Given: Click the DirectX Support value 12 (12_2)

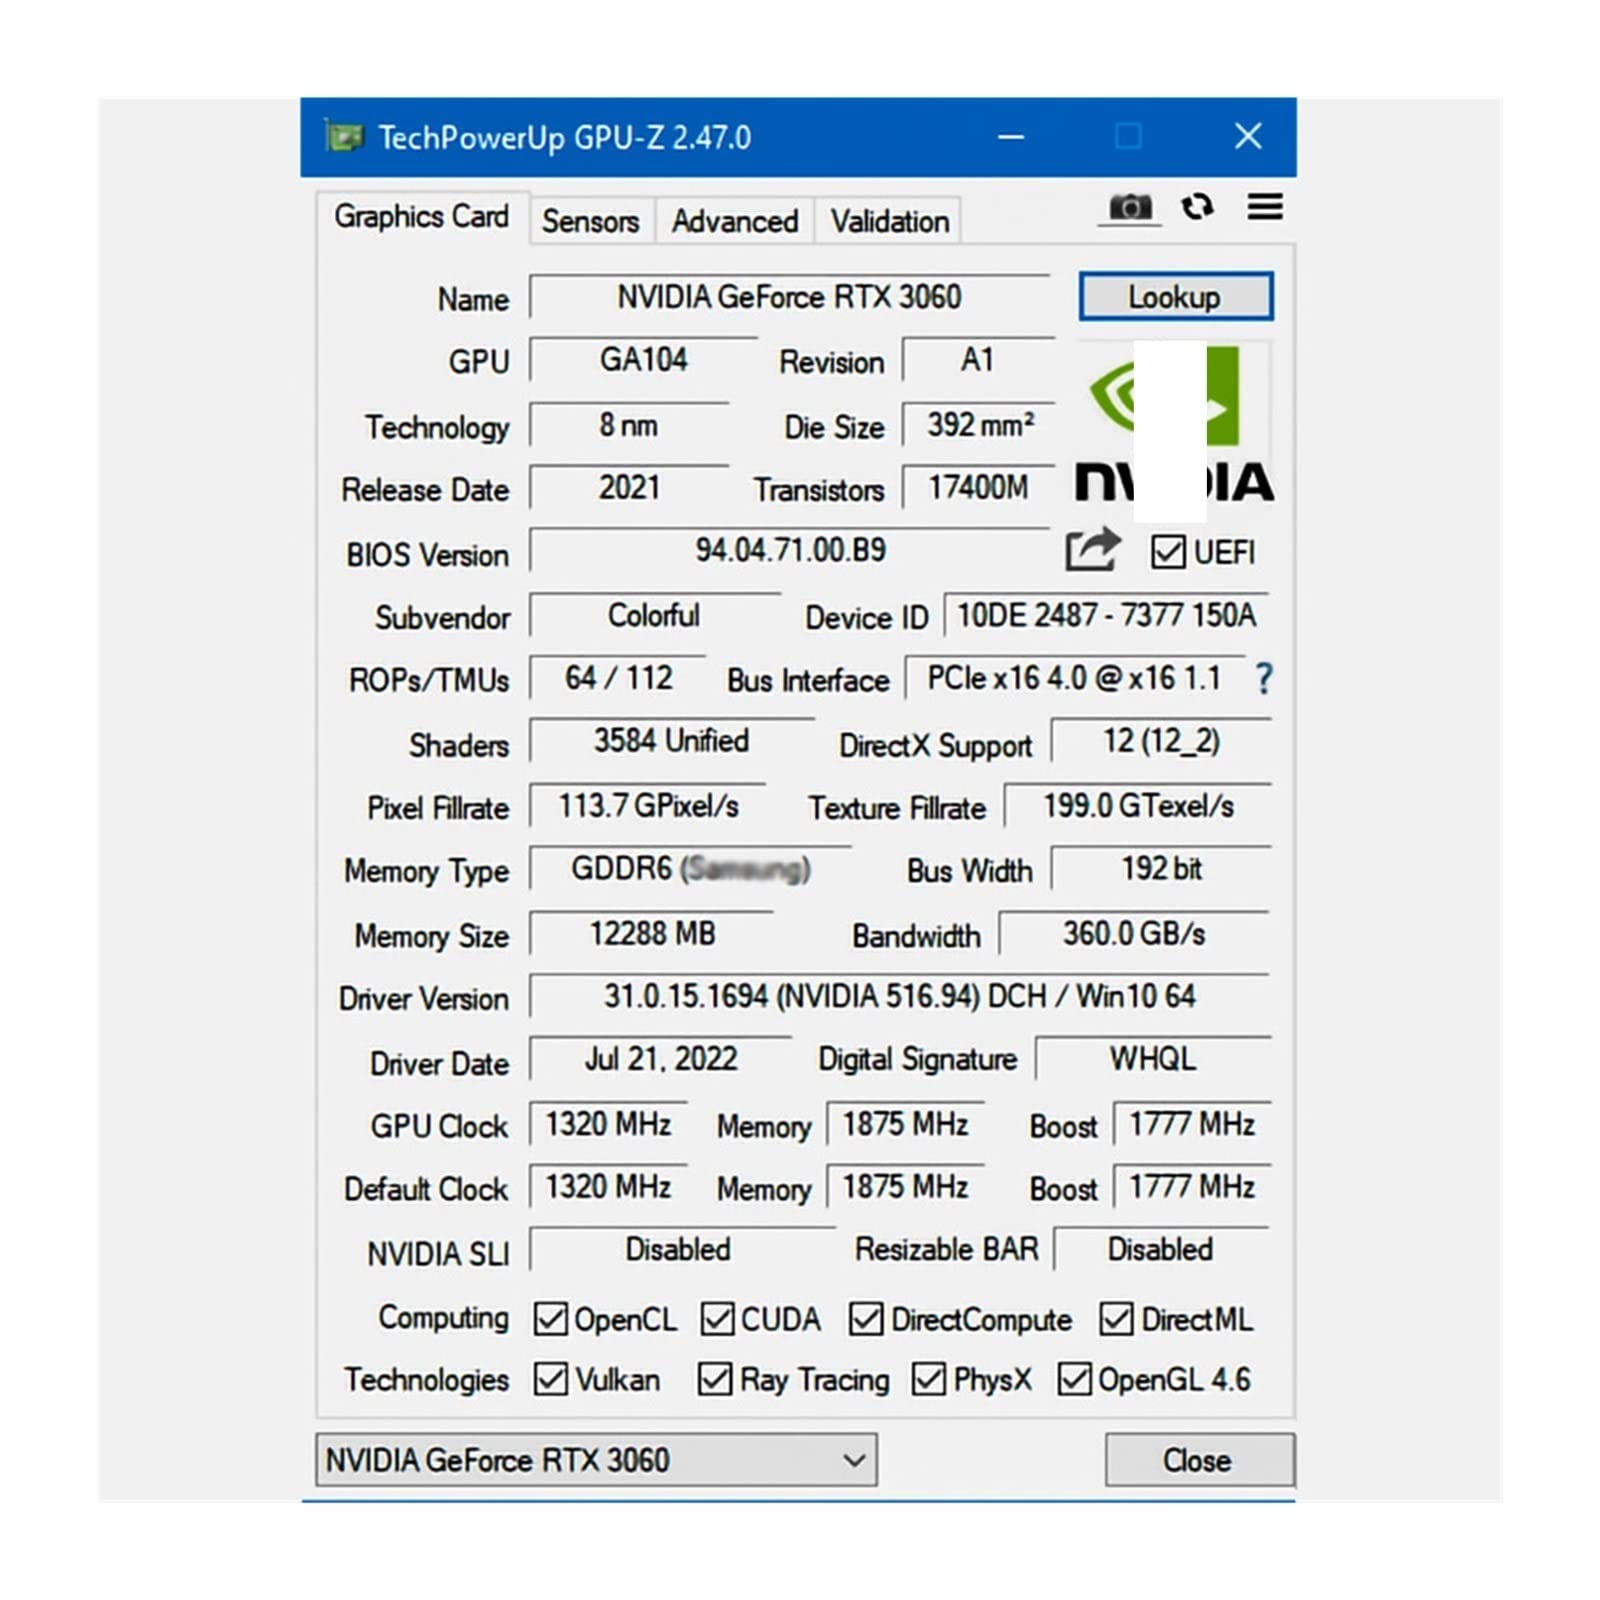Looking at the screenshot, I should coord(1161,741).
